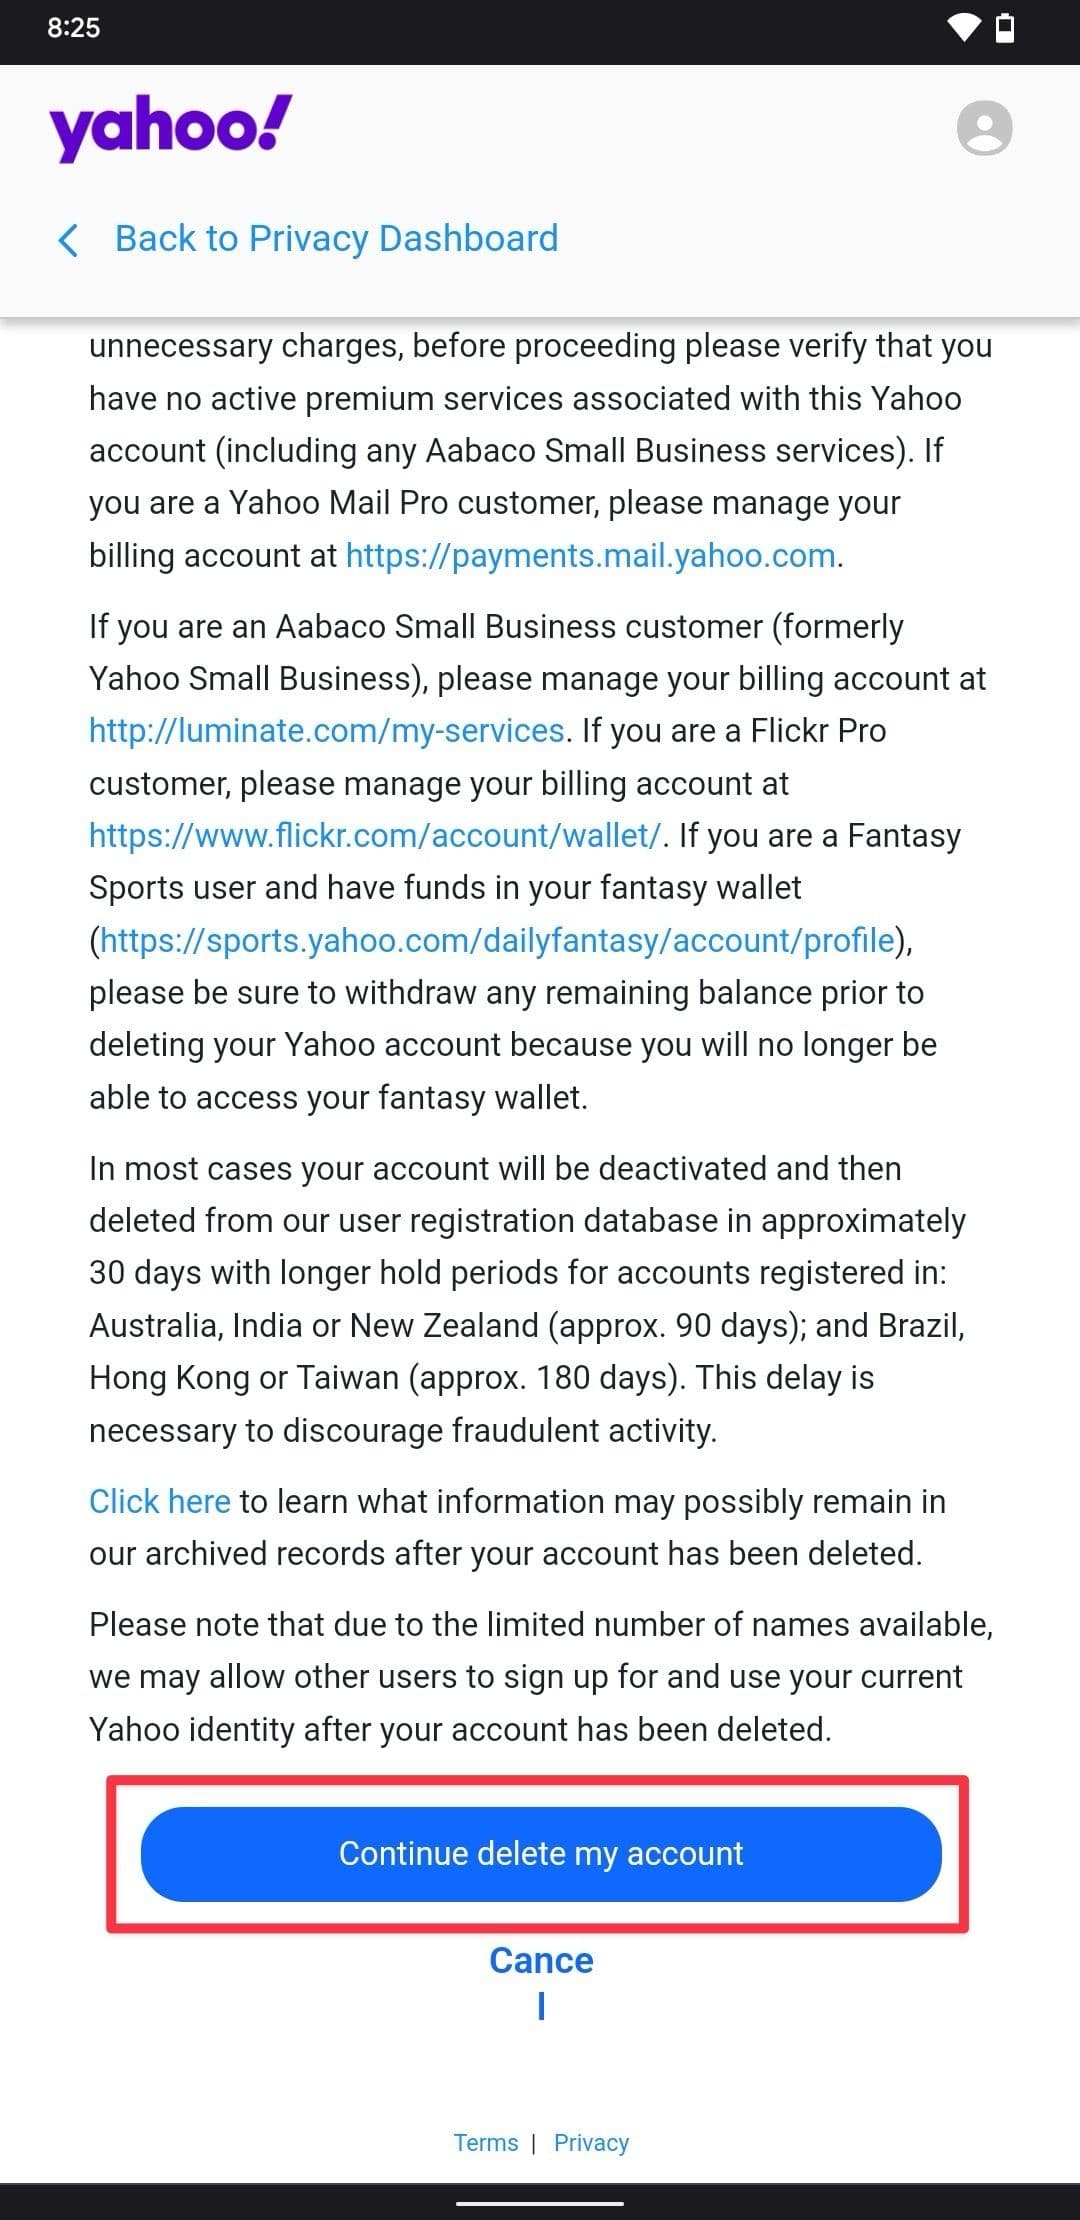Click the Yahoo logo
1080x2220 pixels.
click(x=170, y=127)
